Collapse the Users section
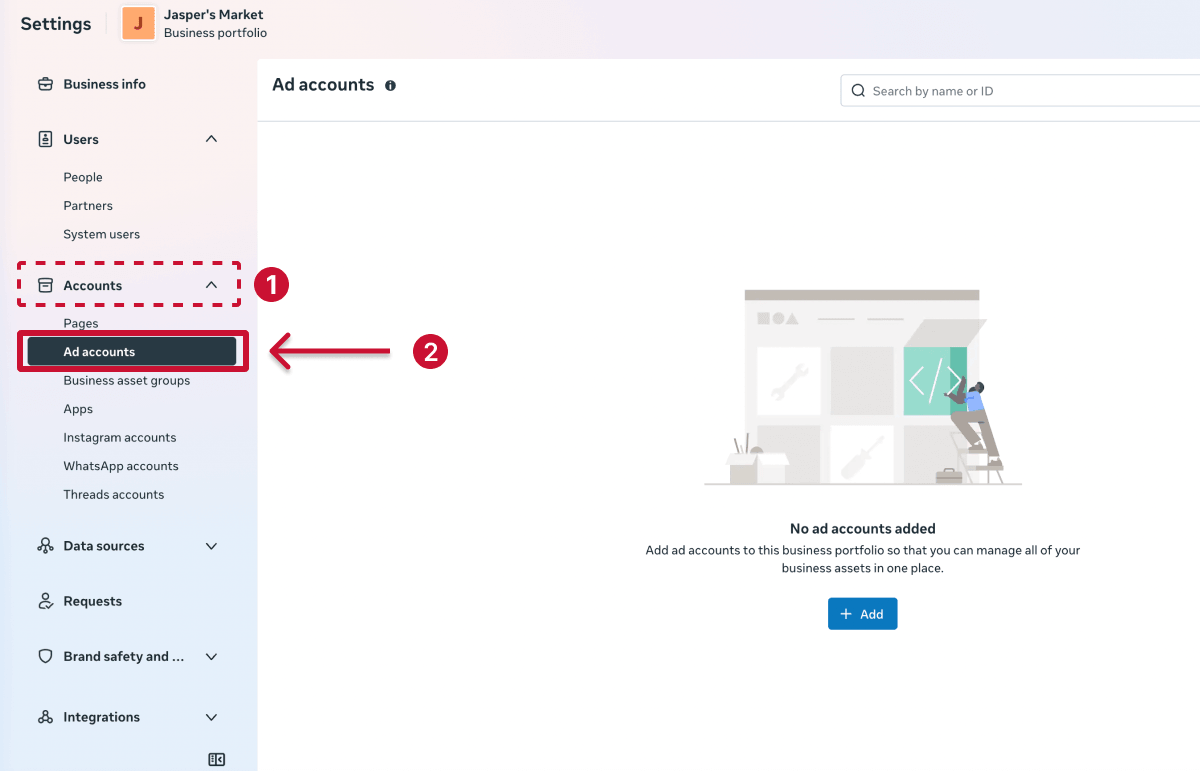The width and height of the screenshot is (1200, 771). [211, 139]
